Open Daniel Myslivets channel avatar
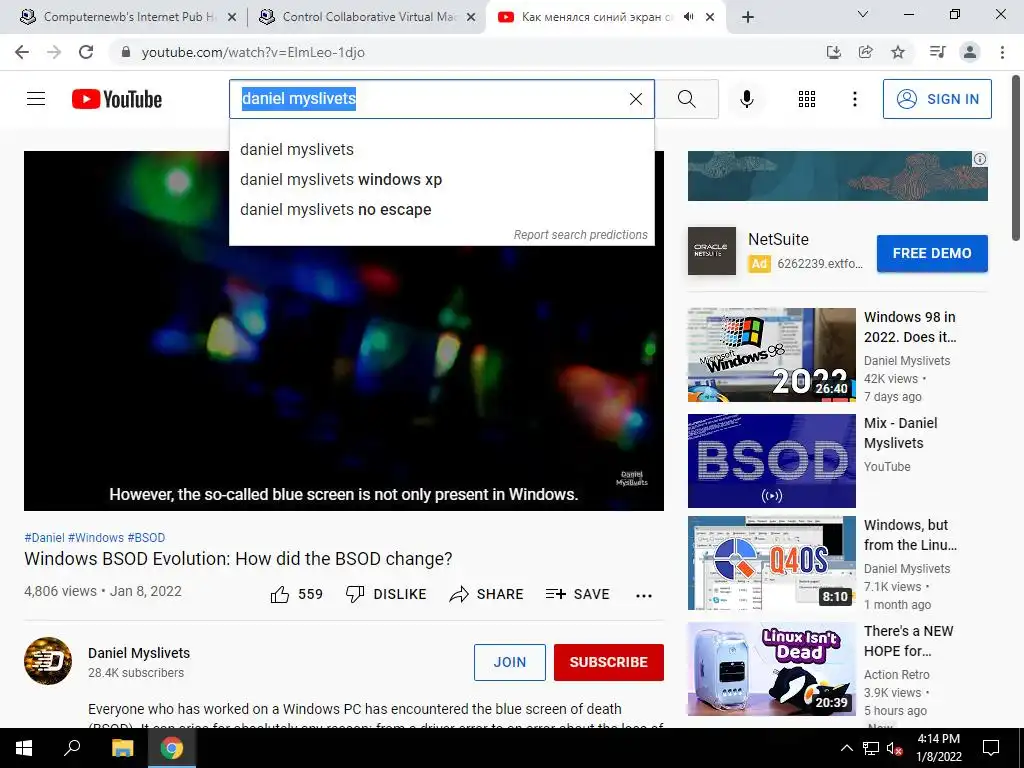The width and height of the screenshot is (1024, 768). pyautogui.click(x=48, y=661)
